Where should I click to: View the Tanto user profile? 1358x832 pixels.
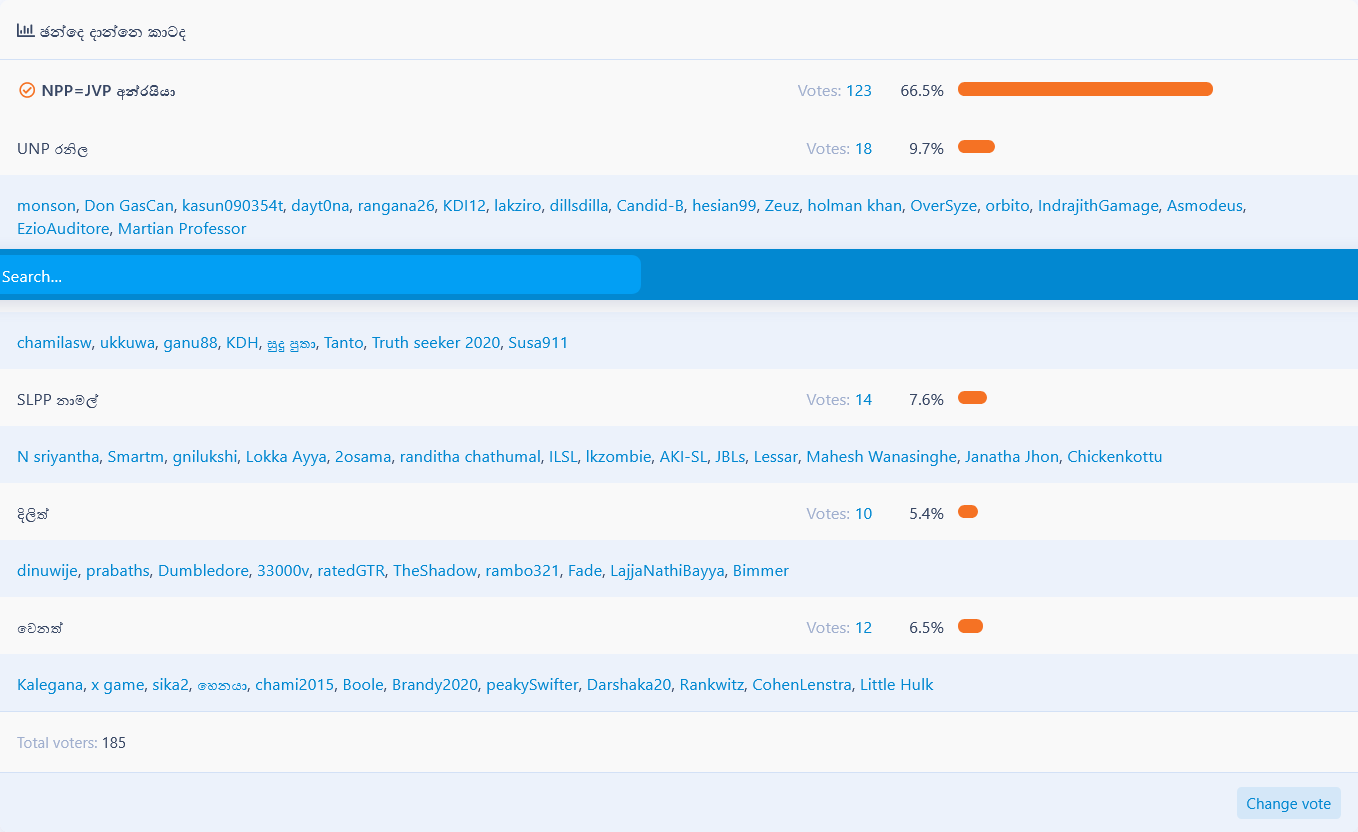coord(344,343)
